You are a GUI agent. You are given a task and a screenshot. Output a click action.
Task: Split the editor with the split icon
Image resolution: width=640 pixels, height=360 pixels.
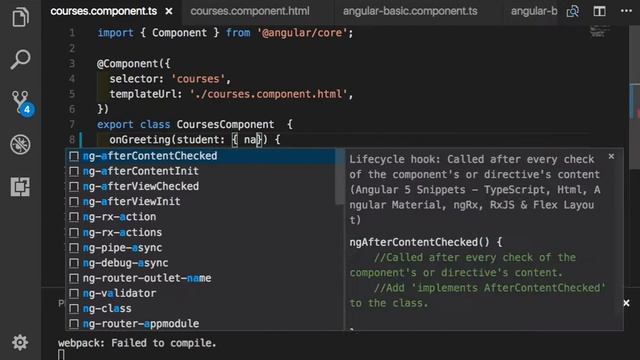point(599,11)
